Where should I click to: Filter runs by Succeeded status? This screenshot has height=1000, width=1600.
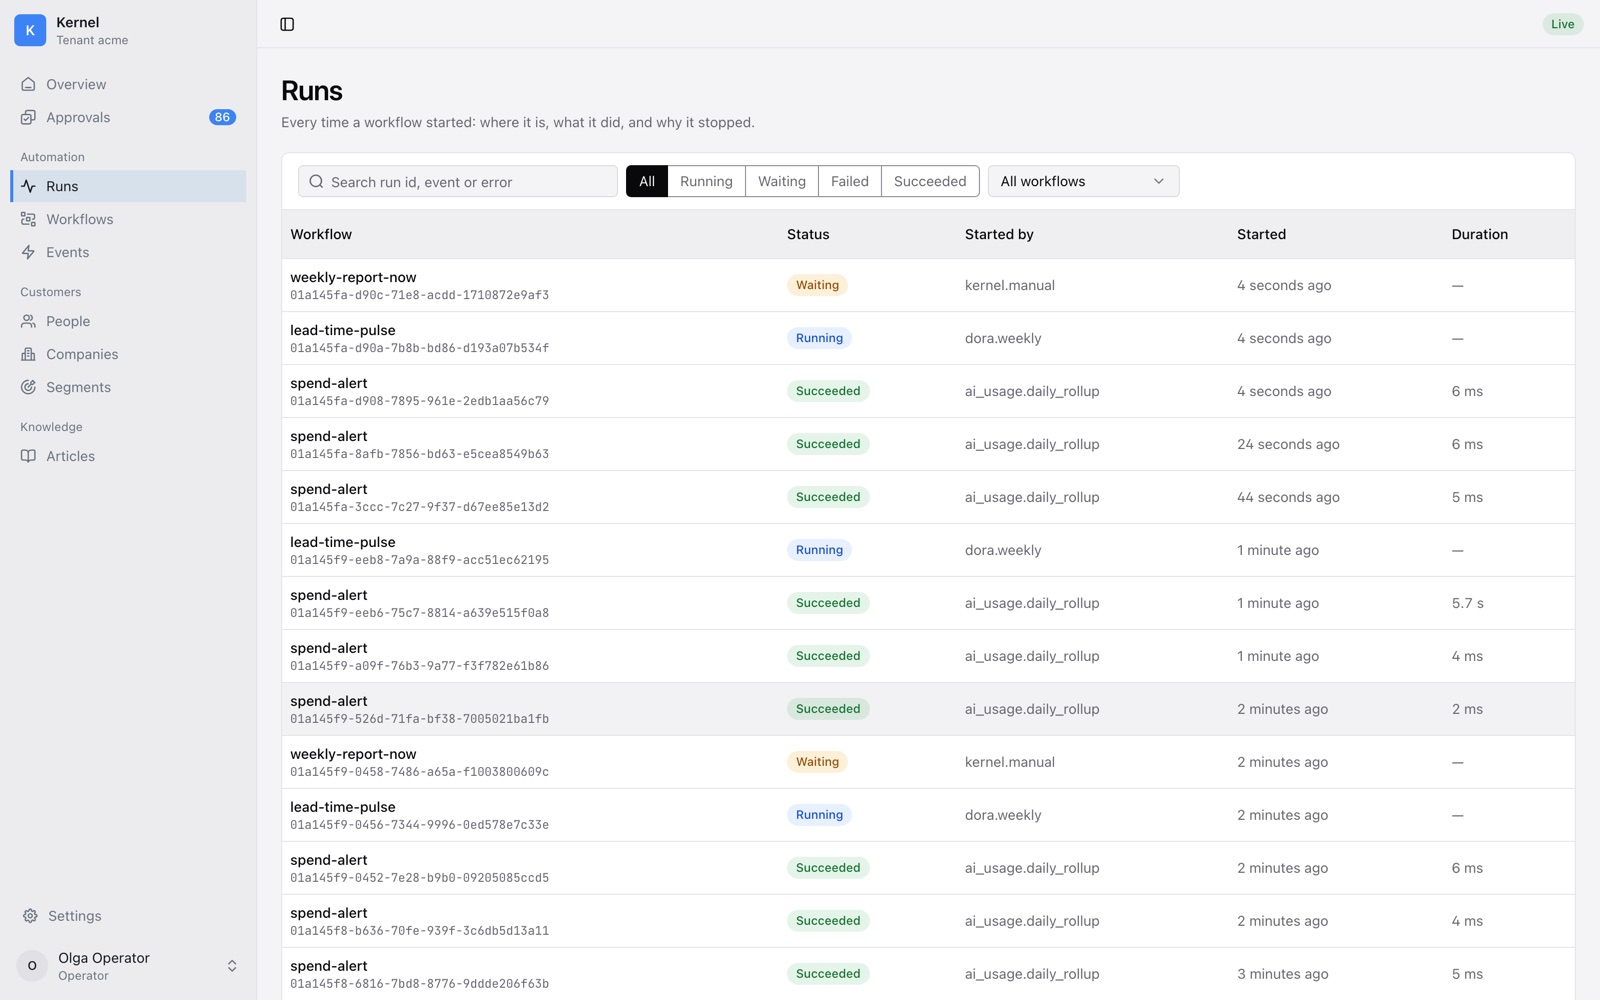(930, 181)
